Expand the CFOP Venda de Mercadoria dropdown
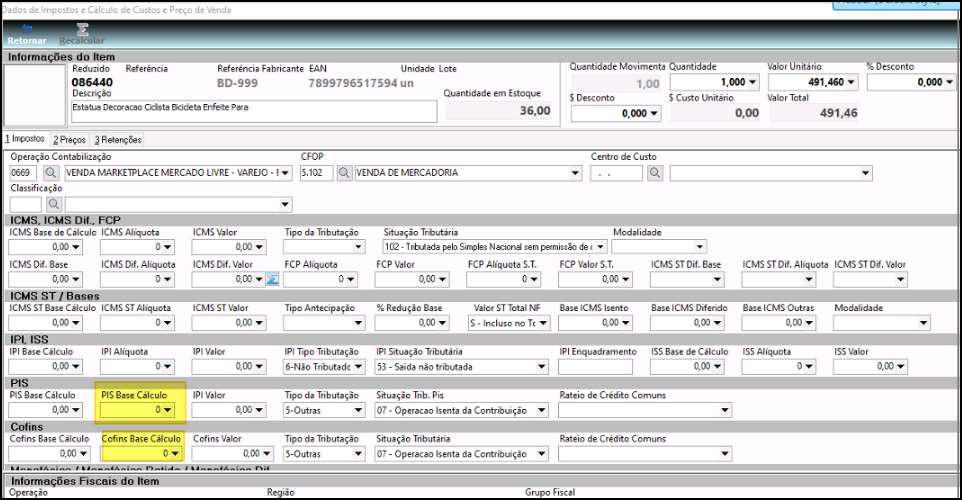The width and height of the screenshot is (962, 500). [575, 173]
